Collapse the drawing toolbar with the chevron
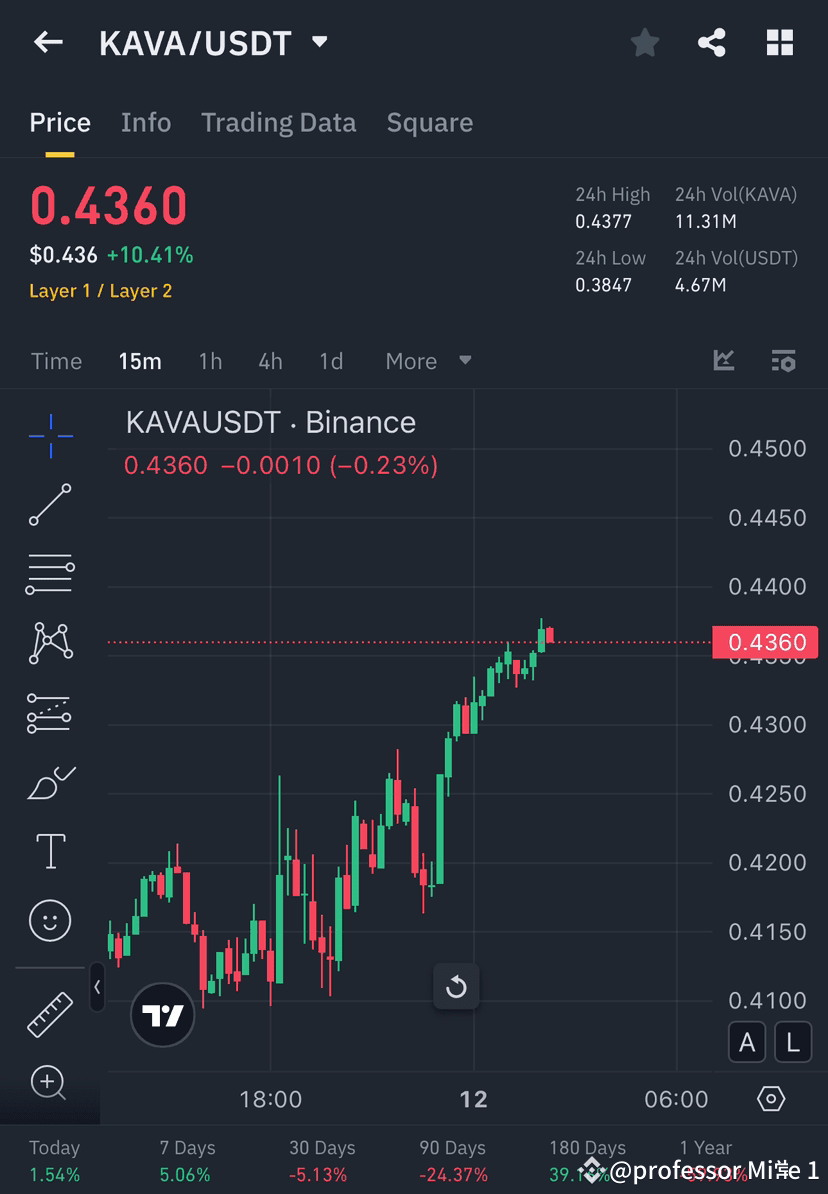 97,988
